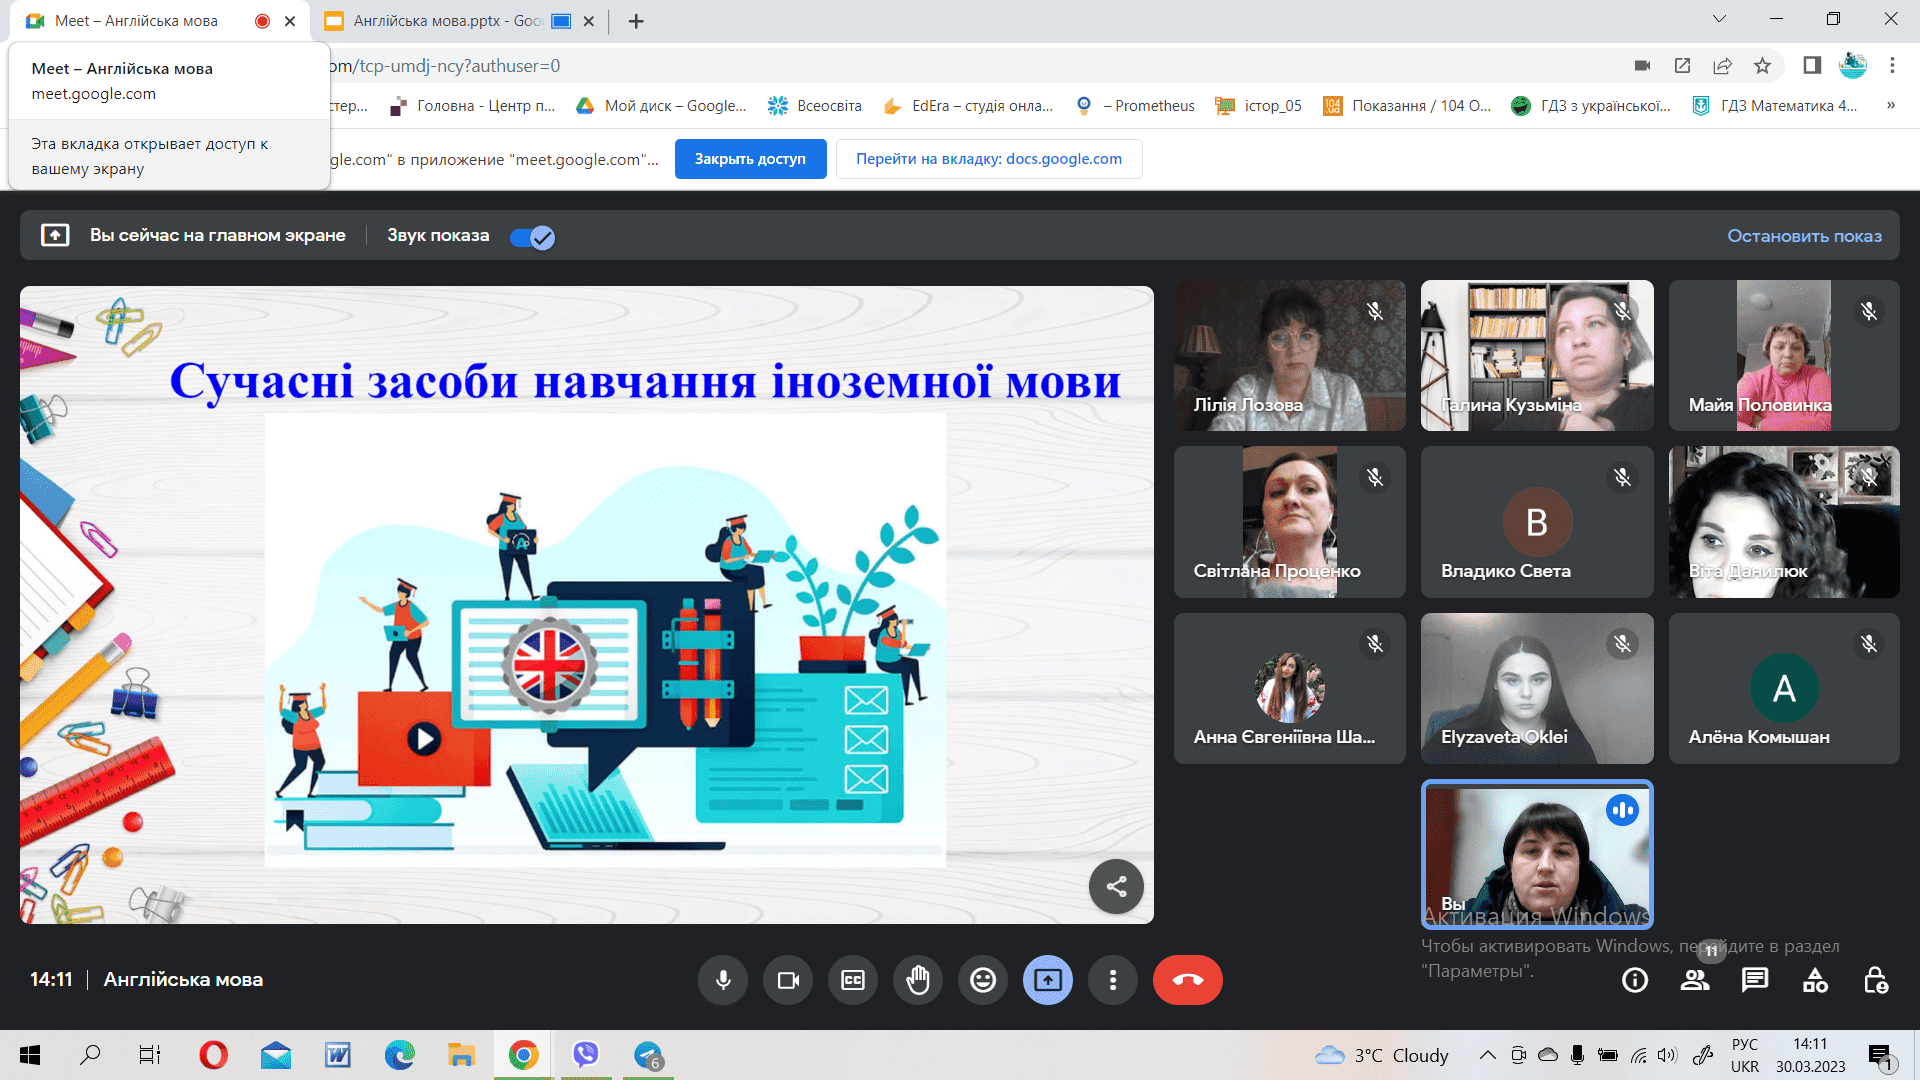Mute microphone in Meet control bar
1920x1080 pixels.
click(723, 980)
